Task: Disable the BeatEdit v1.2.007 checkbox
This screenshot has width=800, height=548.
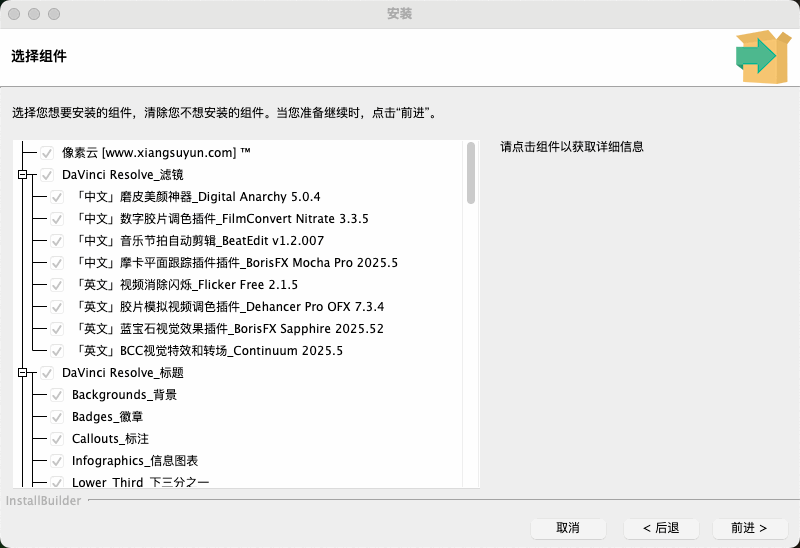Action: coord(57,241)
